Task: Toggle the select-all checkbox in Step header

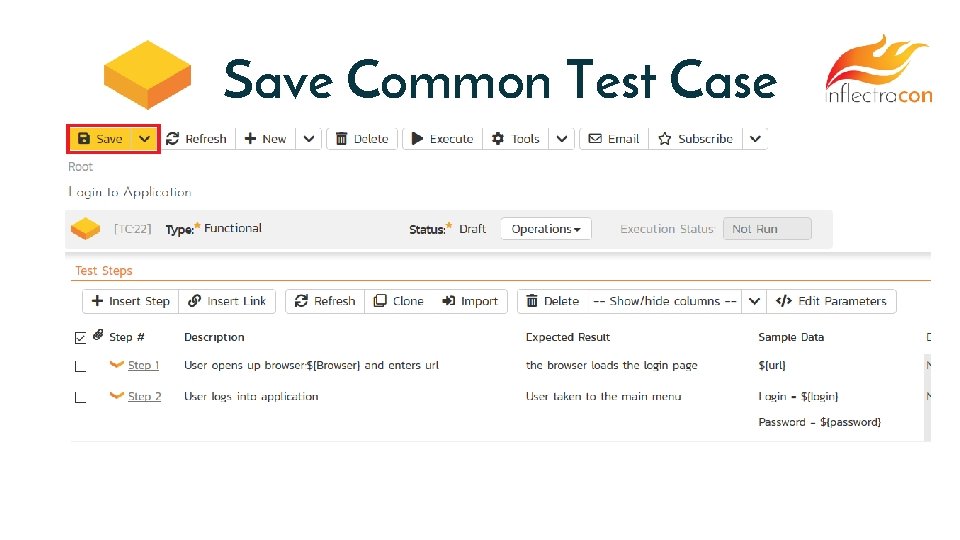Action: point(80,337)
